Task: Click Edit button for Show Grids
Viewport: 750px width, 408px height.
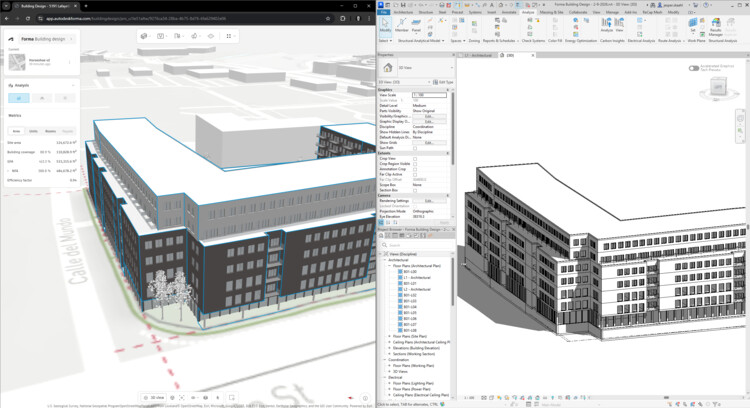Action: coord(429,143)
